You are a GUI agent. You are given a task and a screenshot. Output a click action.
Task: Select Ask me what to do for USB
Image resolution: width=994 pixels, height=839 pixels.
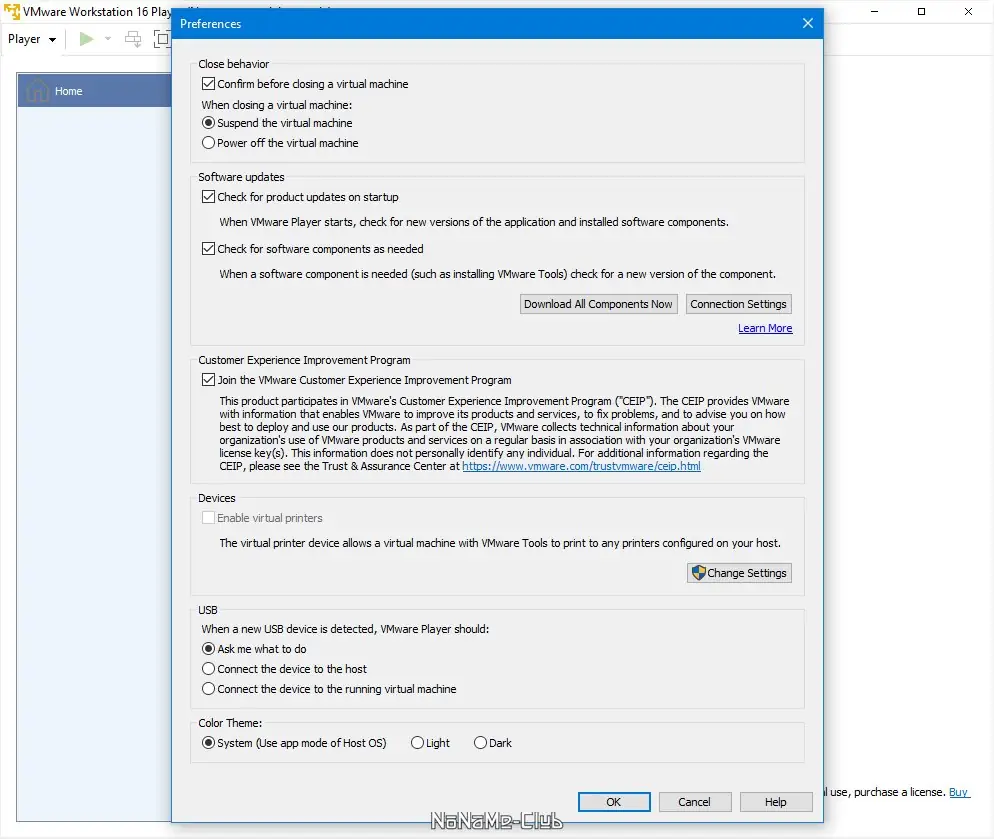208,649
